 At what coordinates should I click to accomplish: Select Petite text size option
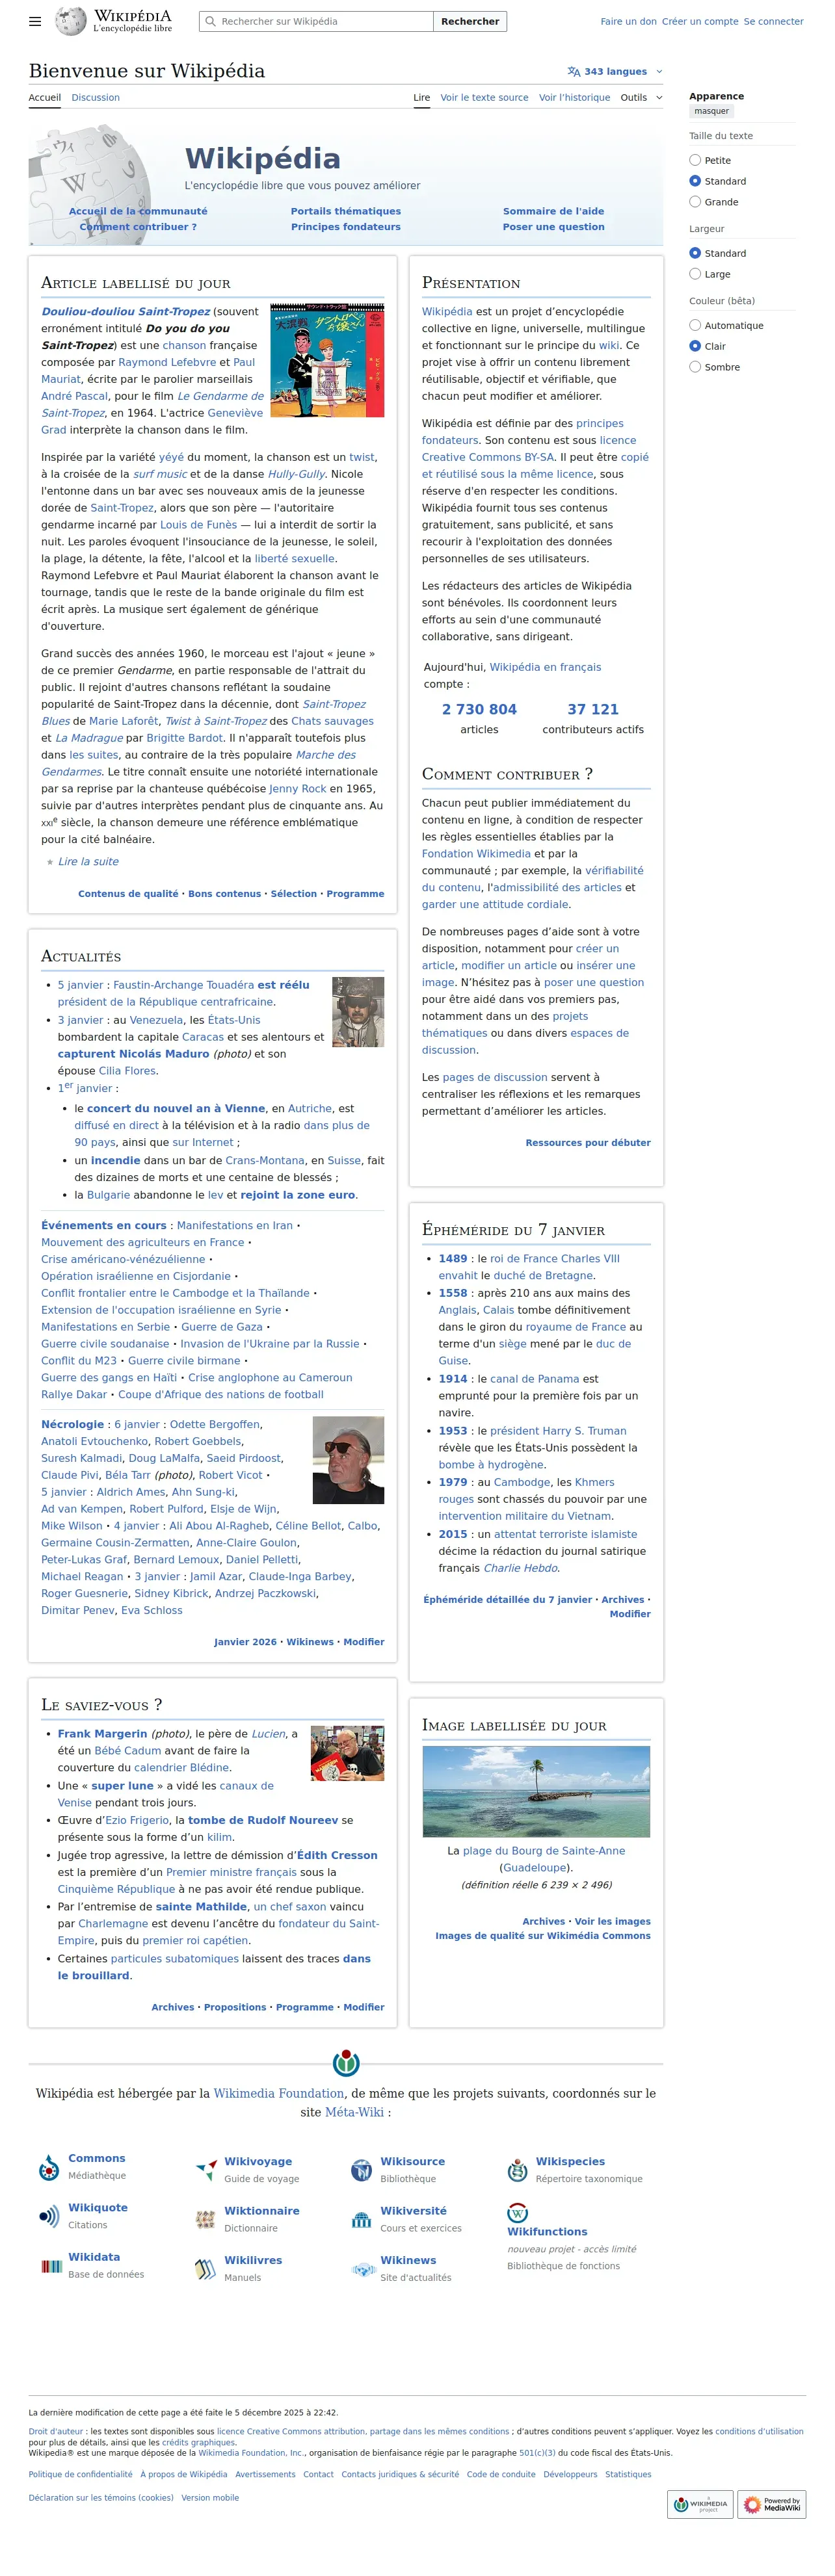click(x=695, y=160)
